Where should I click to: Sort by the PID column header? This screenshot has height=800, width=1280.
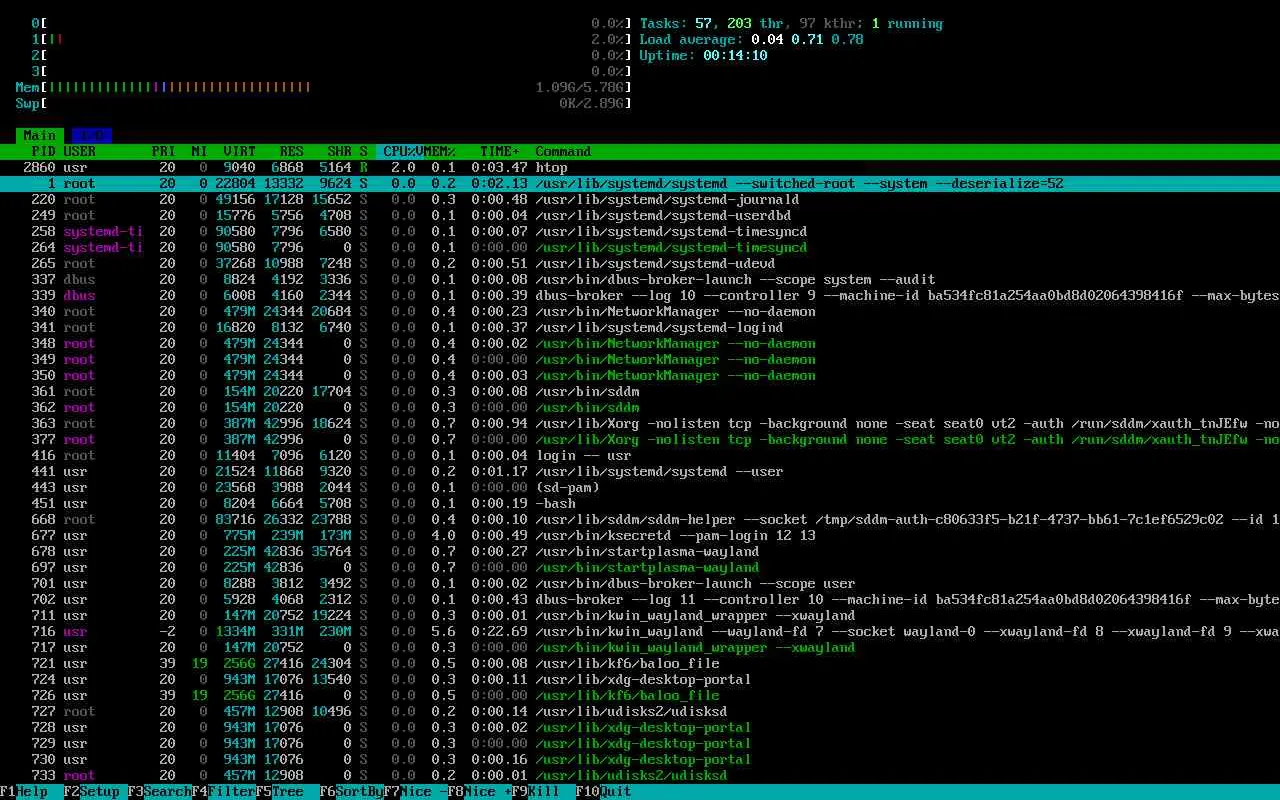click(44, 151)
